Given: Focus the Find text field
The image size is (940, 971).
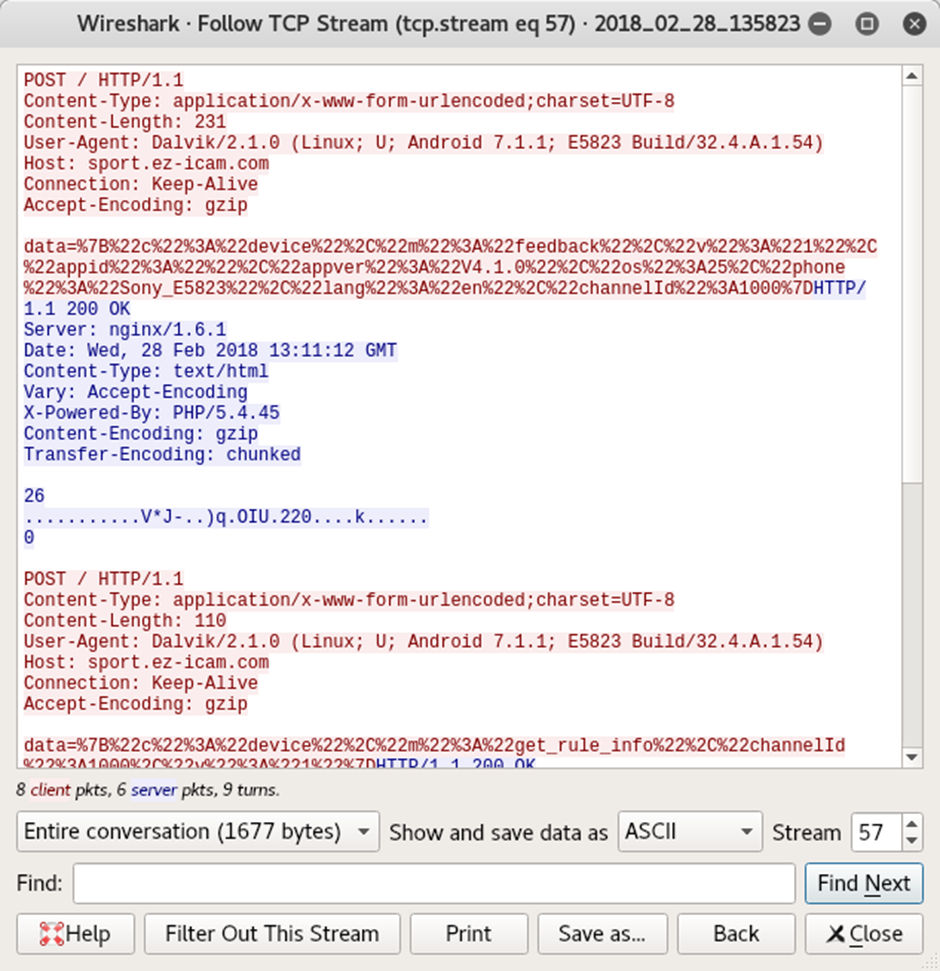Looking at the screenshot, I should tap(434, 883).
